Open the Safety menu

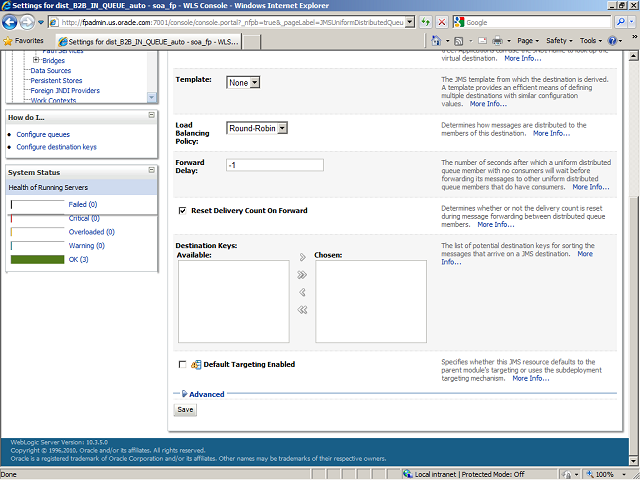tap(559, 41)
